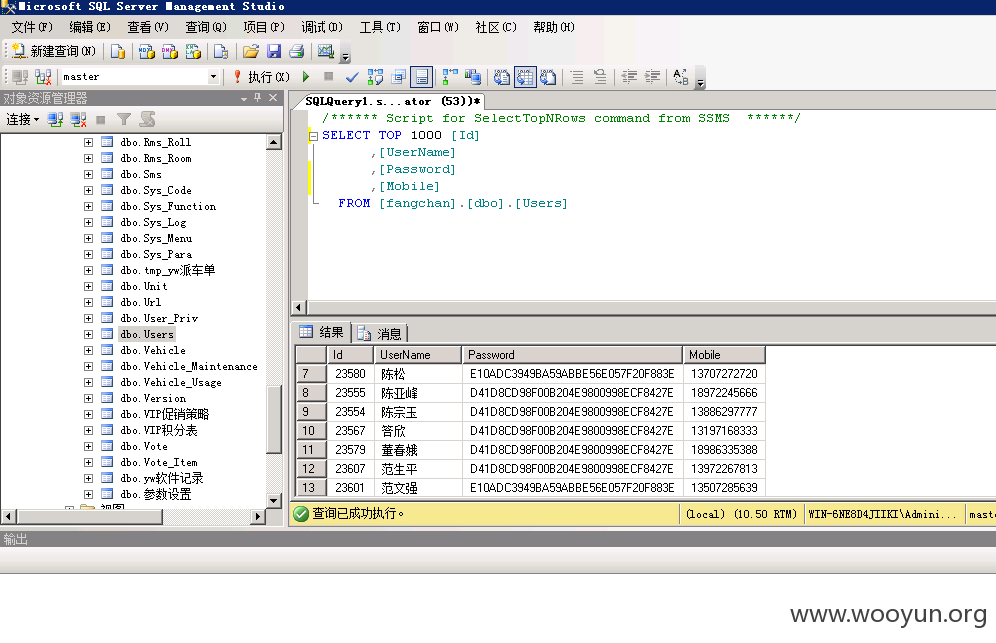Click row header 7 in results grid
This screenshot has width=996, height=643.
(x=311, y=374)
